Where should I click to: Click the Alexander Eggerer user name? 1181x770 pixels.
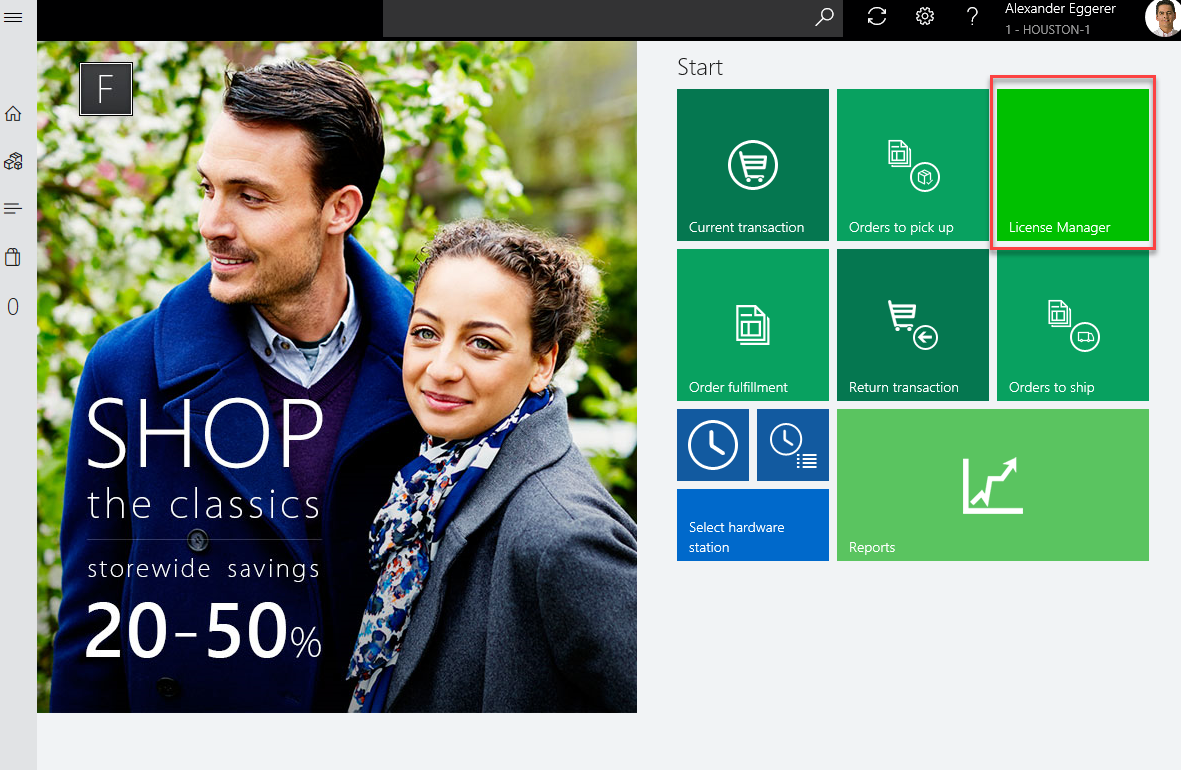(x=1060, y=9)
